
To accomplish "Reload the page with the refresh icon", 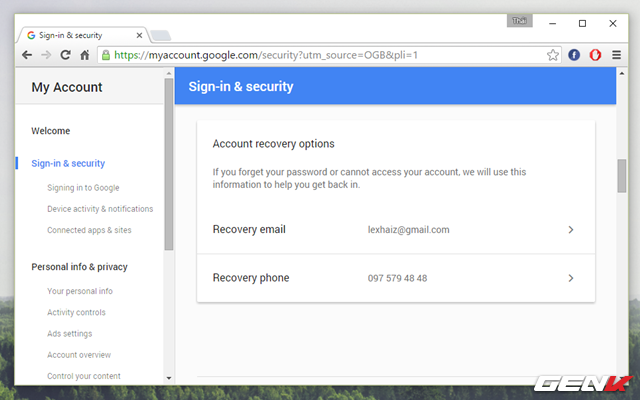I will pos(66,55).
